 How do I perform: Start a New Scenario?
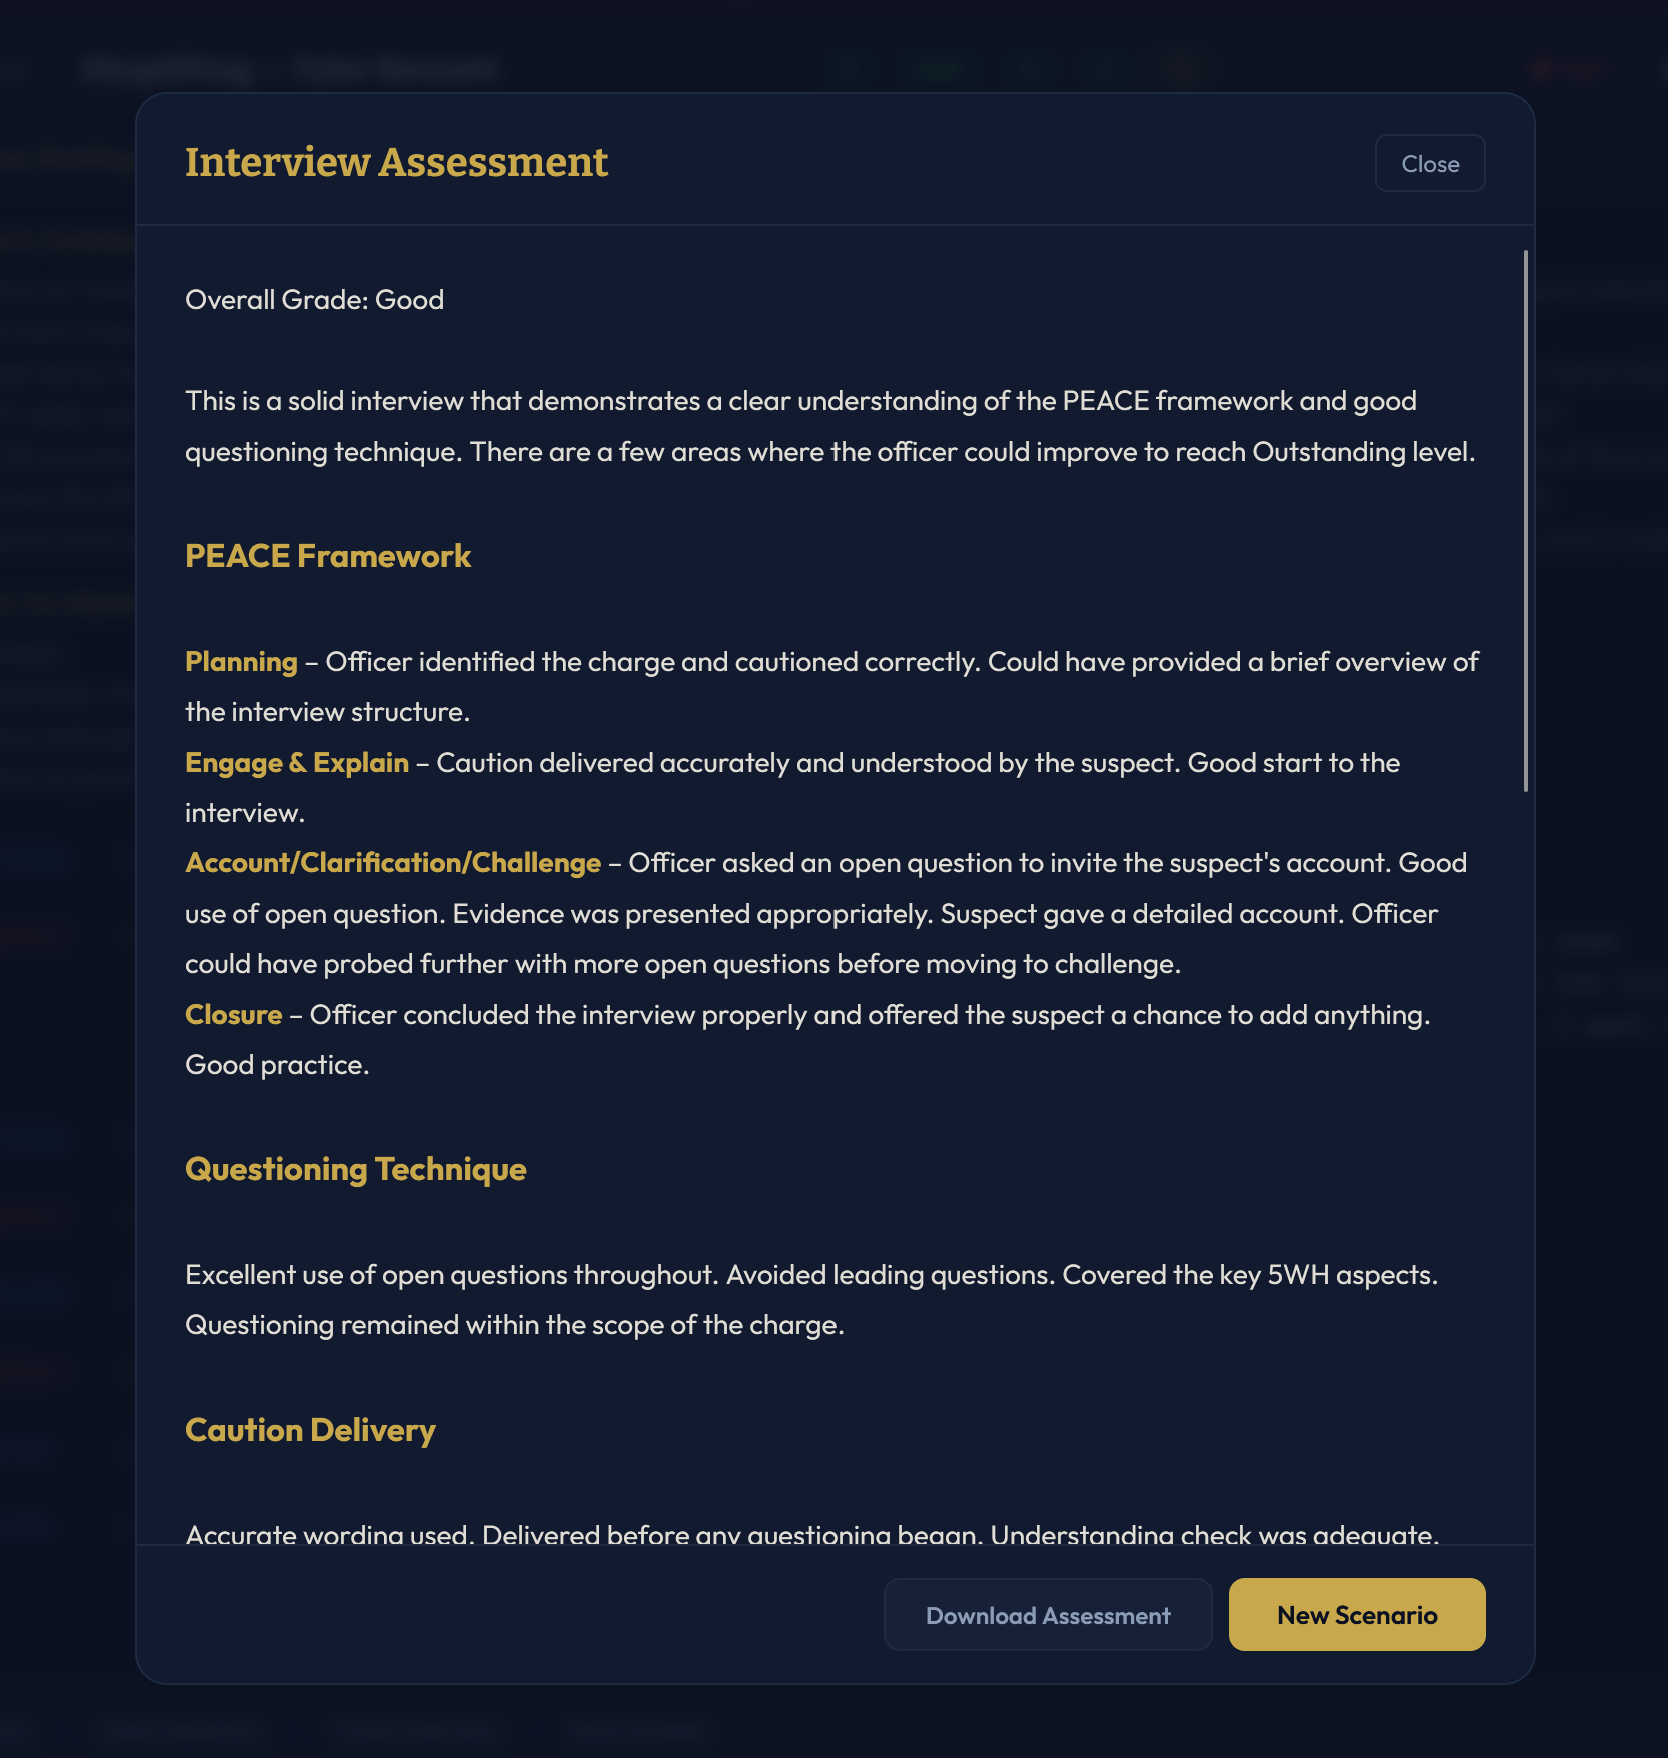pyautogui.click(x=1356, y=1614)
